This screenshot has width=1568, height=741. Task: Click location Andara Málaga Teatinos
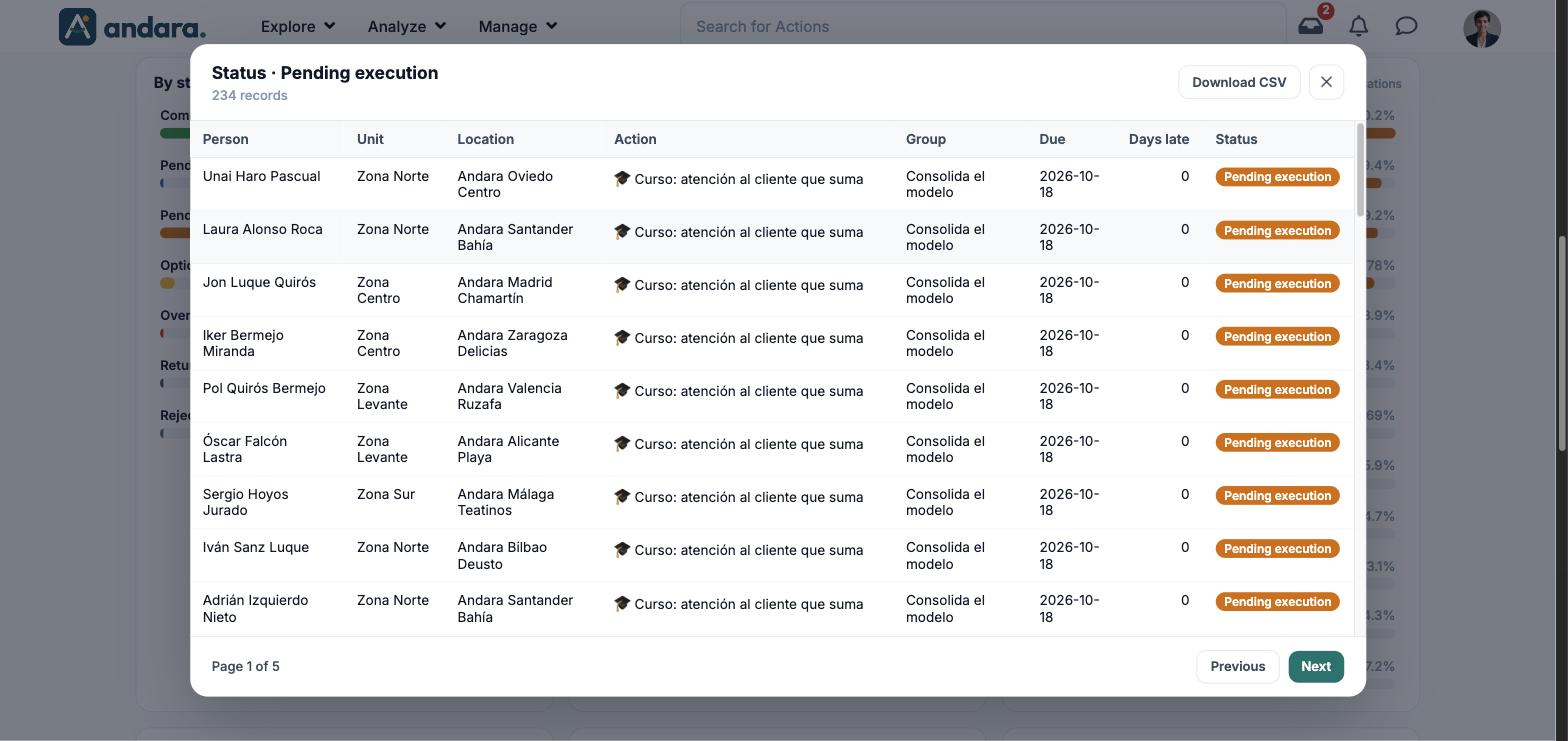(x=505, y=502)
